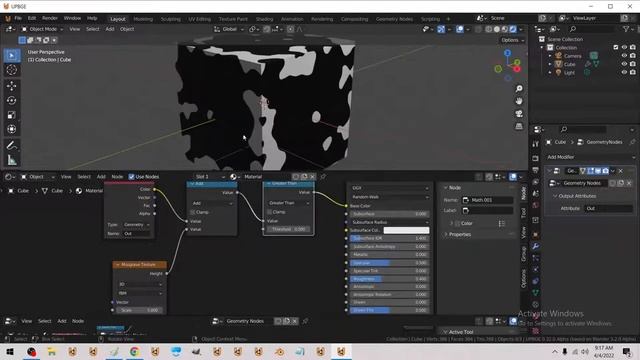
Task: Open the Slot 1 material slot dropdown
Action: (x=209, y=177)
